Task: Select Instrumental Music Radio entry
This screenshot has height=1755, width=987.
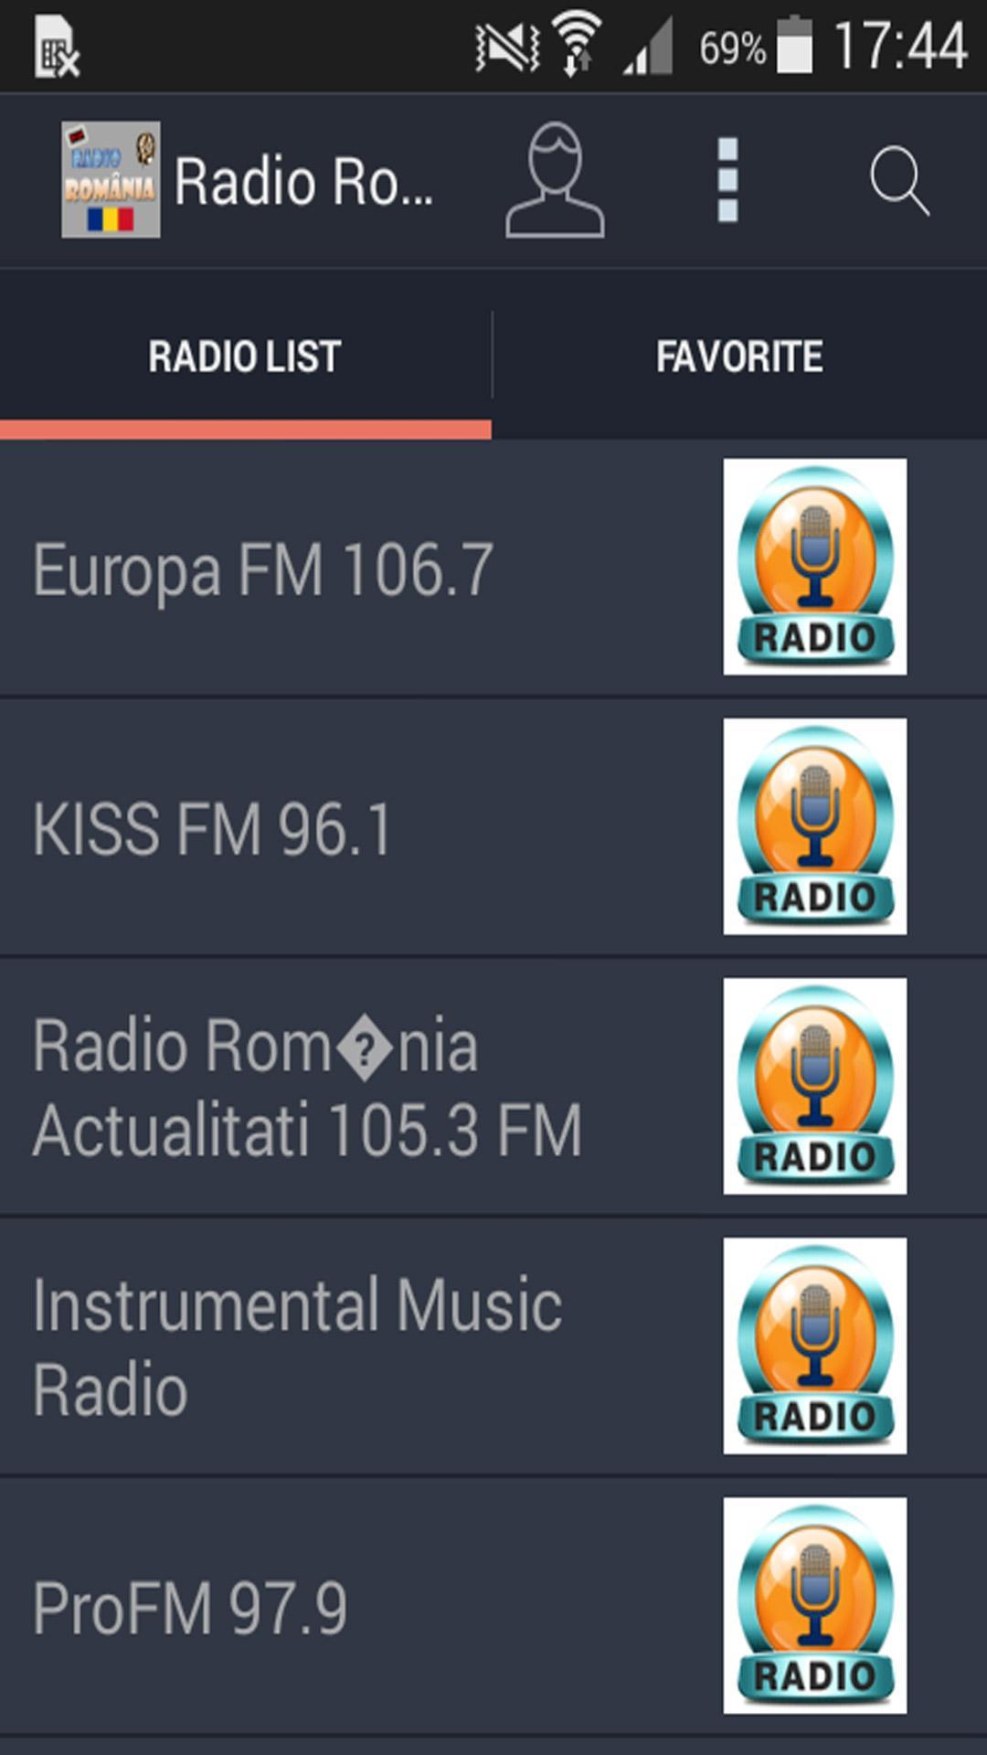Action: (493, 1347)
